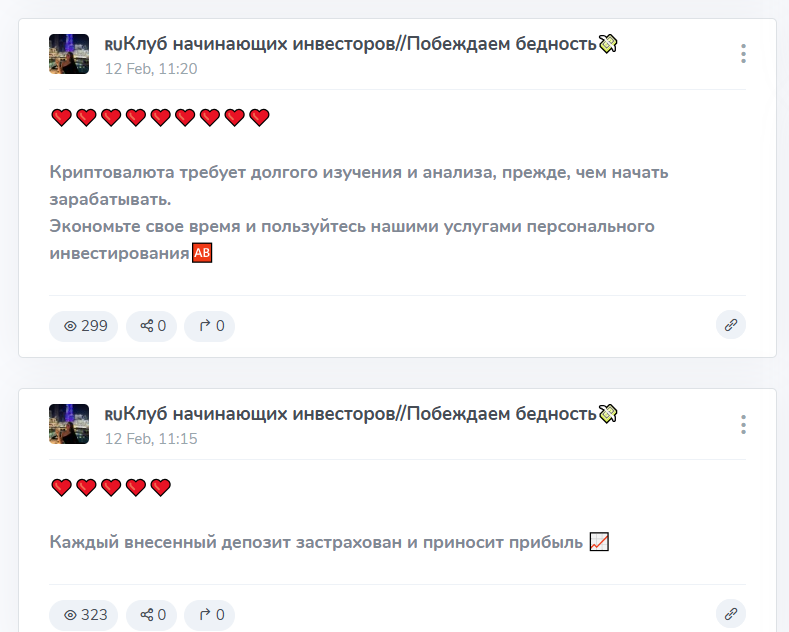
Task: Click the 323 views counter
Action: coord(84,615)
